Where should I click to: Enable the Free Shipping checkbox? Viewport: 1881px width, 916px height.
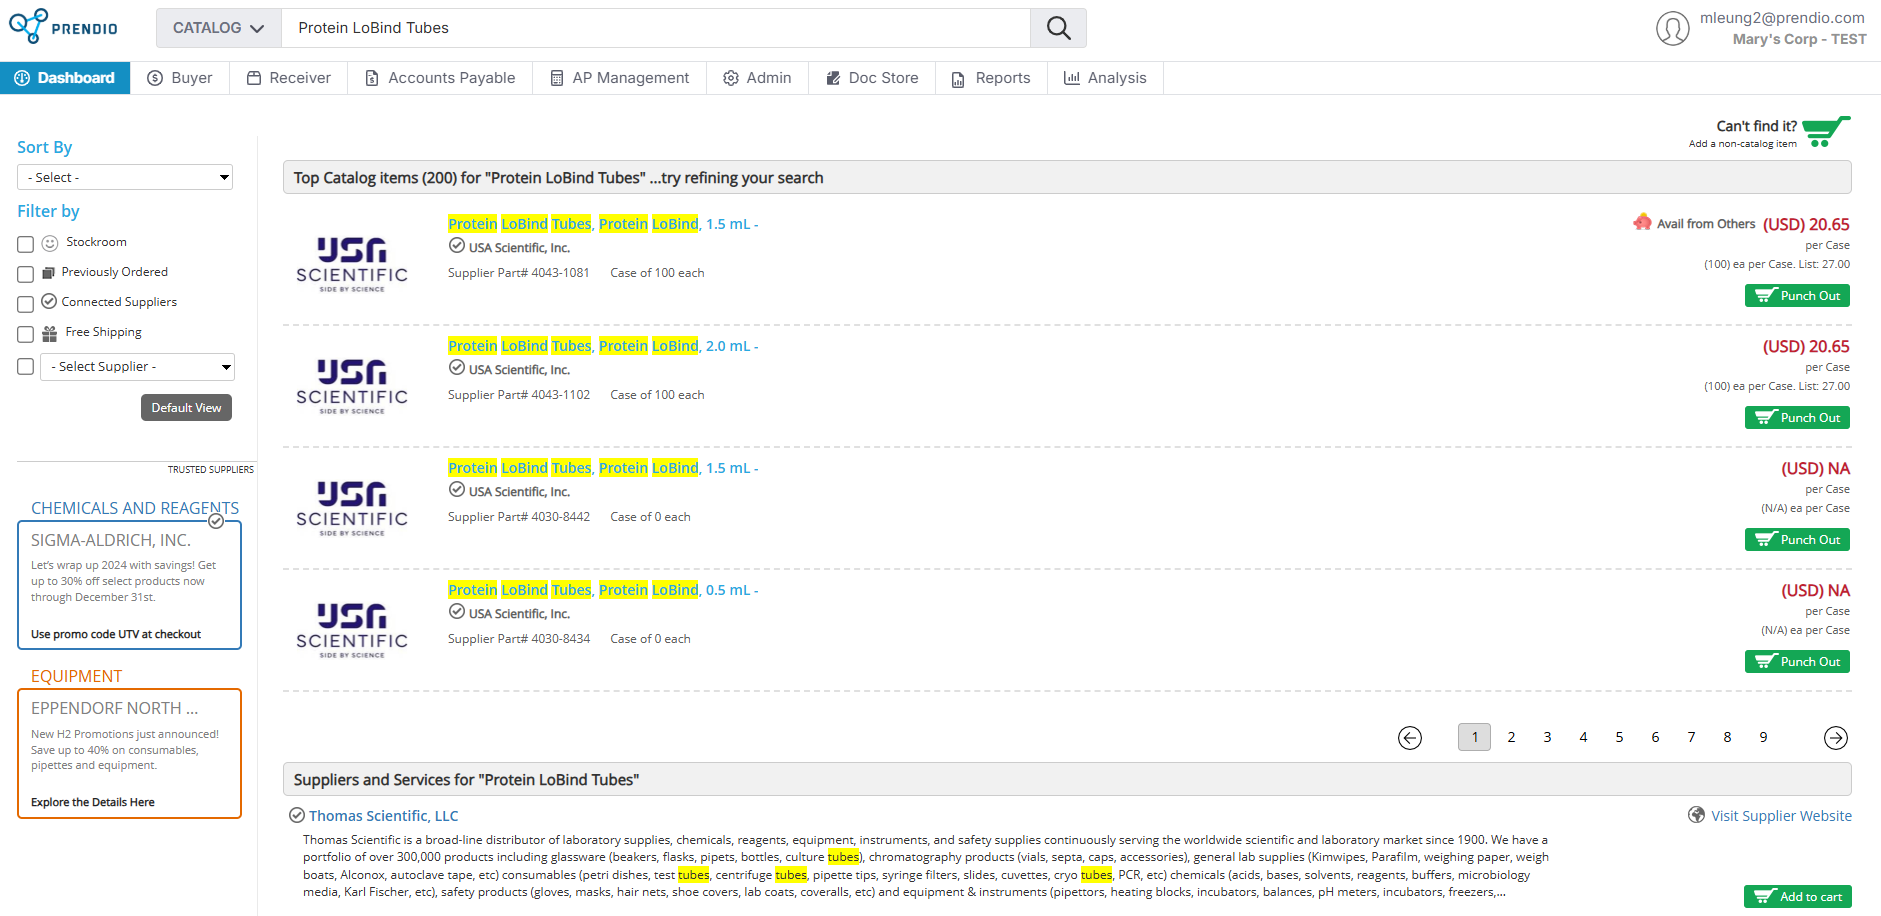tap(26, 334)
